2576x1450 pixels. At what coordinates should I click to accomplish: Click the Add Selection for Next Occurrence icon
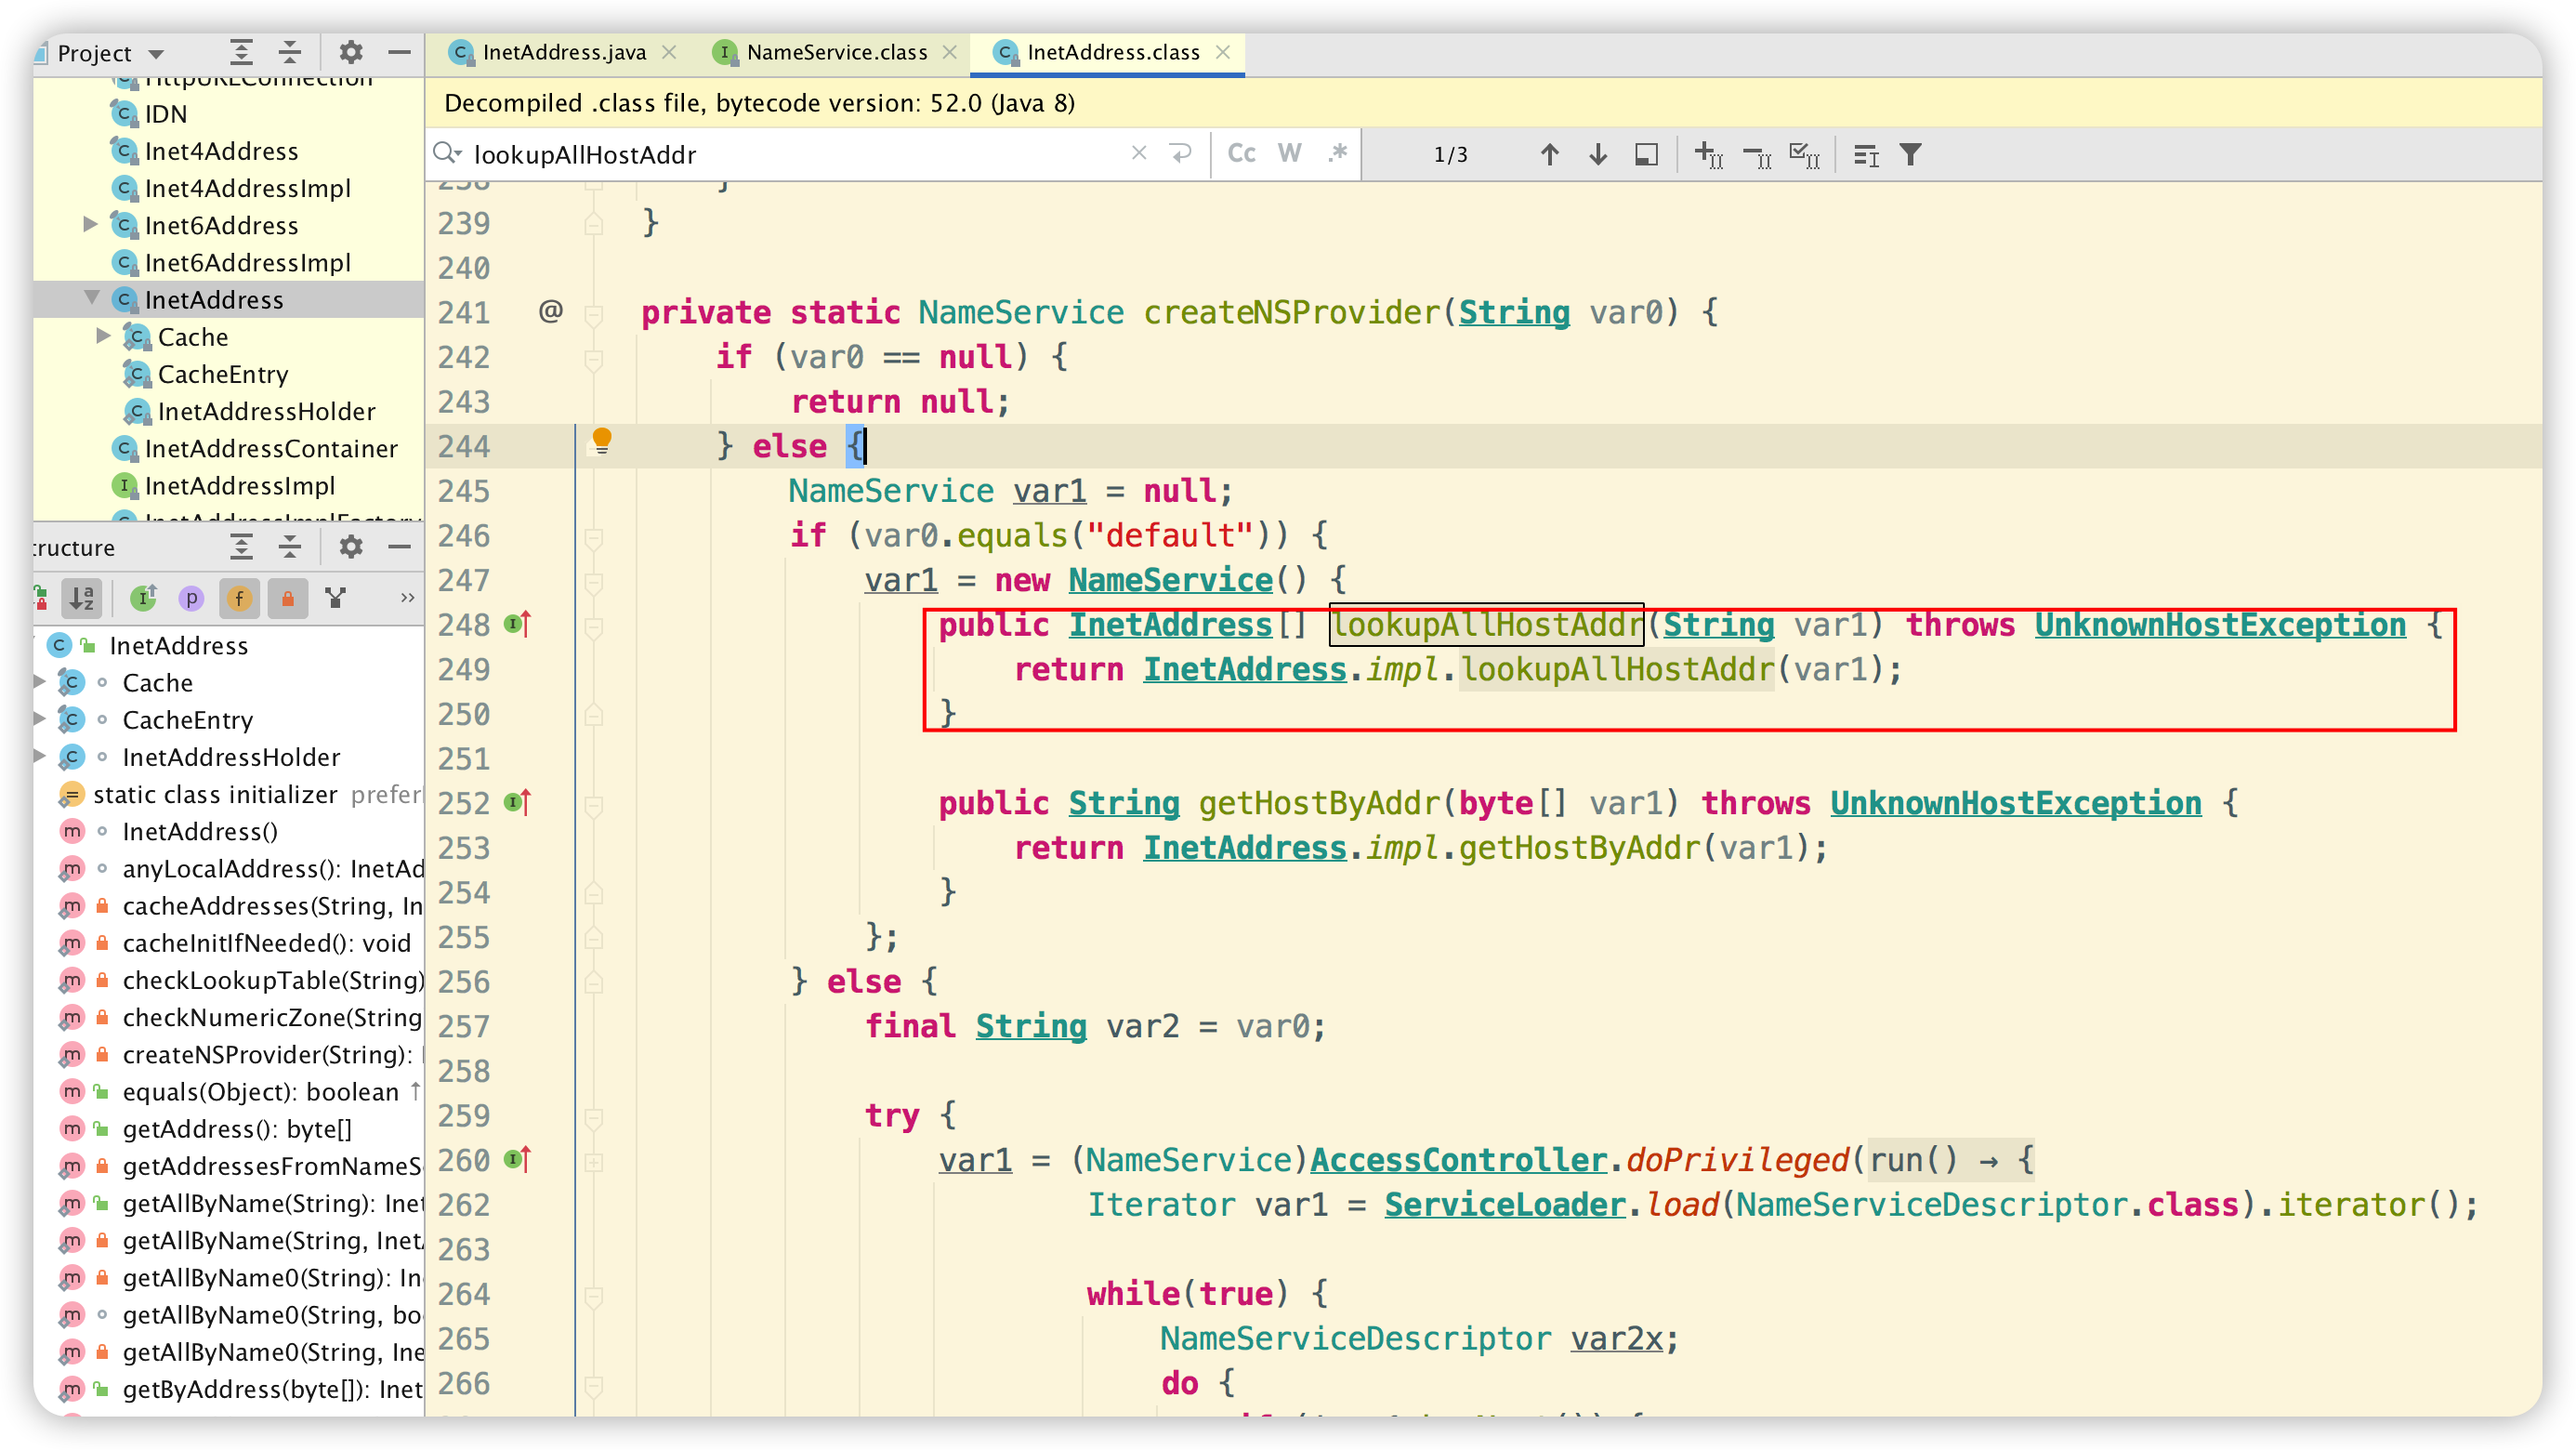click(1708, 154)
